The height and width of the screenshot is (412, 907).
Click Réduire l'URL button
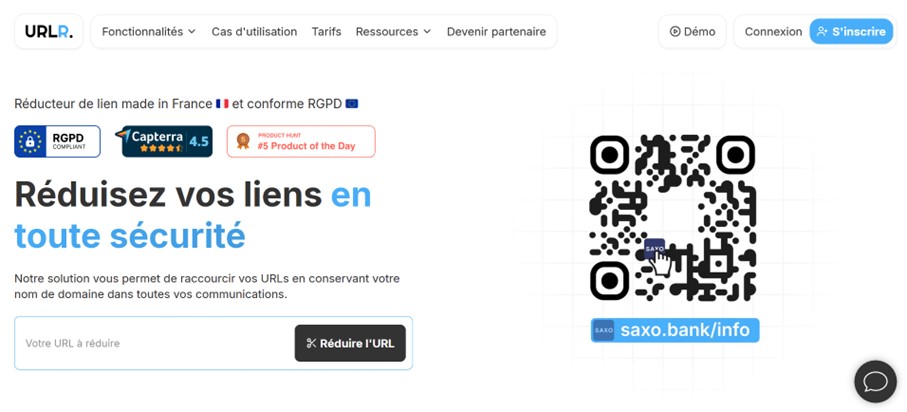click(350, 343)
